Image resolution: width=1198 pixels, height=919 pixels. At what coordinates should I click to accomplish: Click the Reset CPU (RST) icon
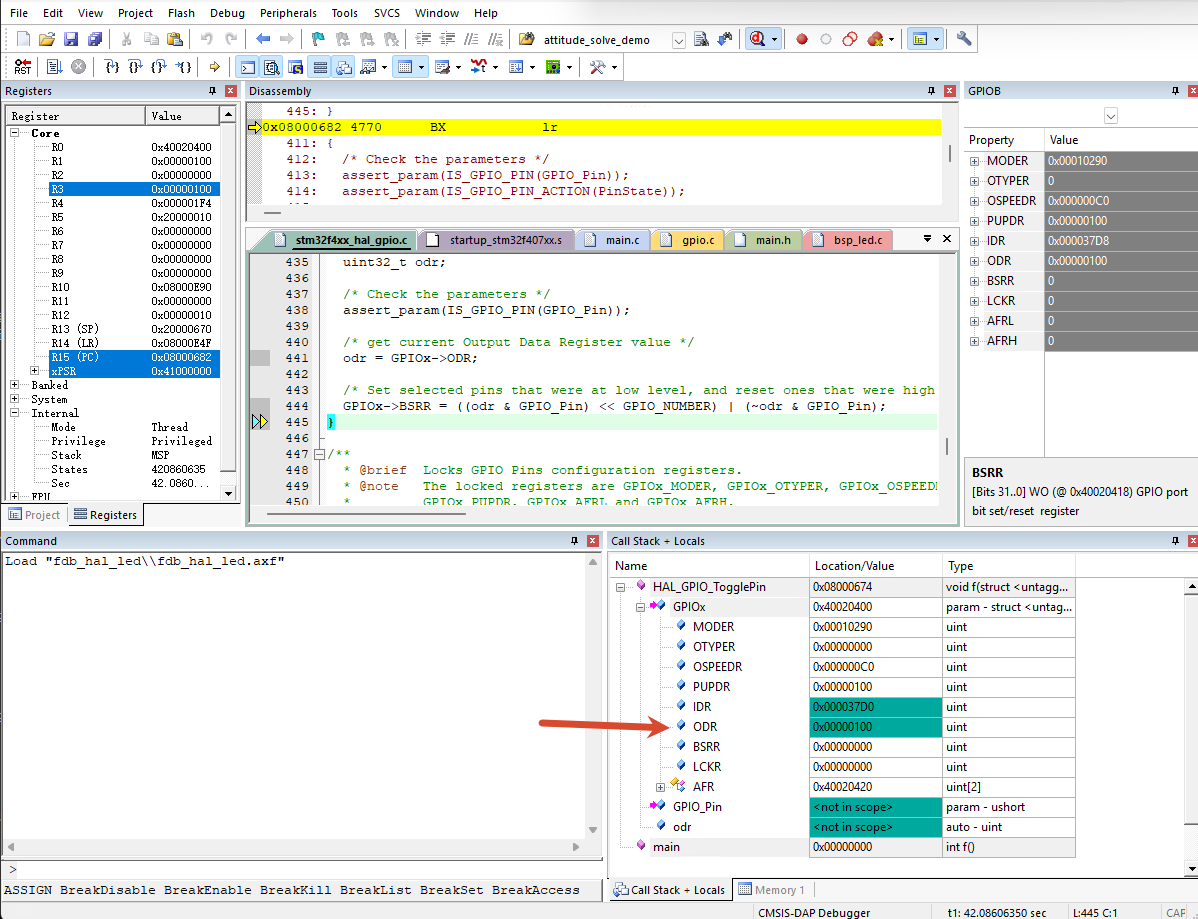[23, 67]
